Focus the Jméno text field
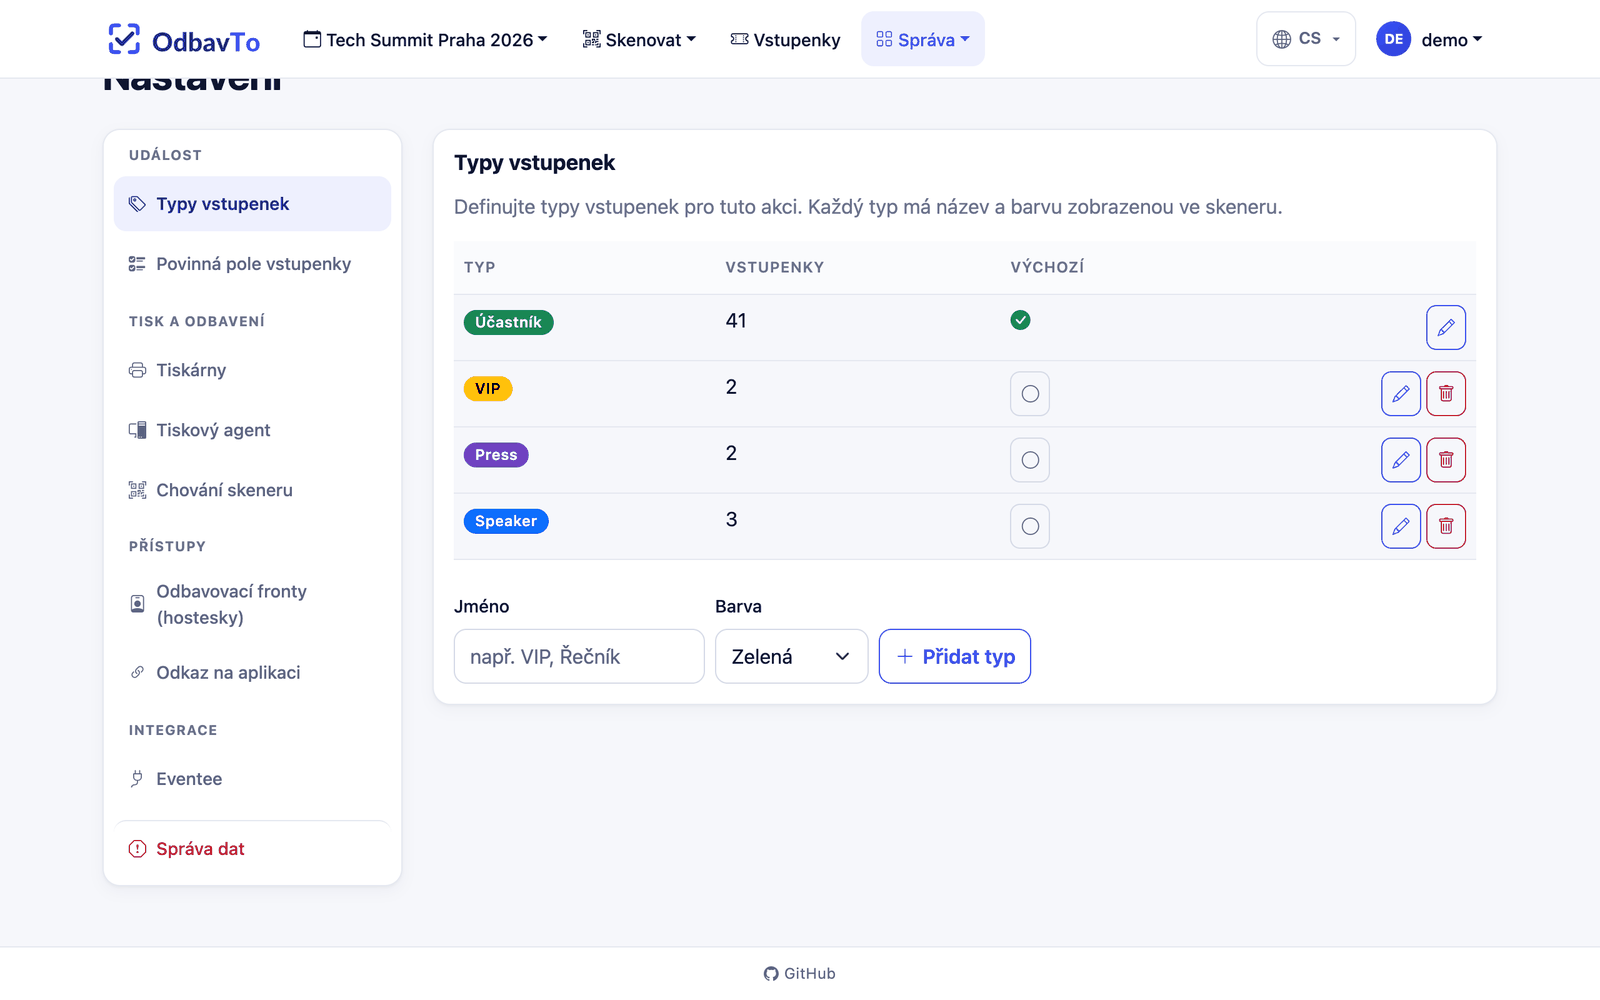 pos(579,656)
